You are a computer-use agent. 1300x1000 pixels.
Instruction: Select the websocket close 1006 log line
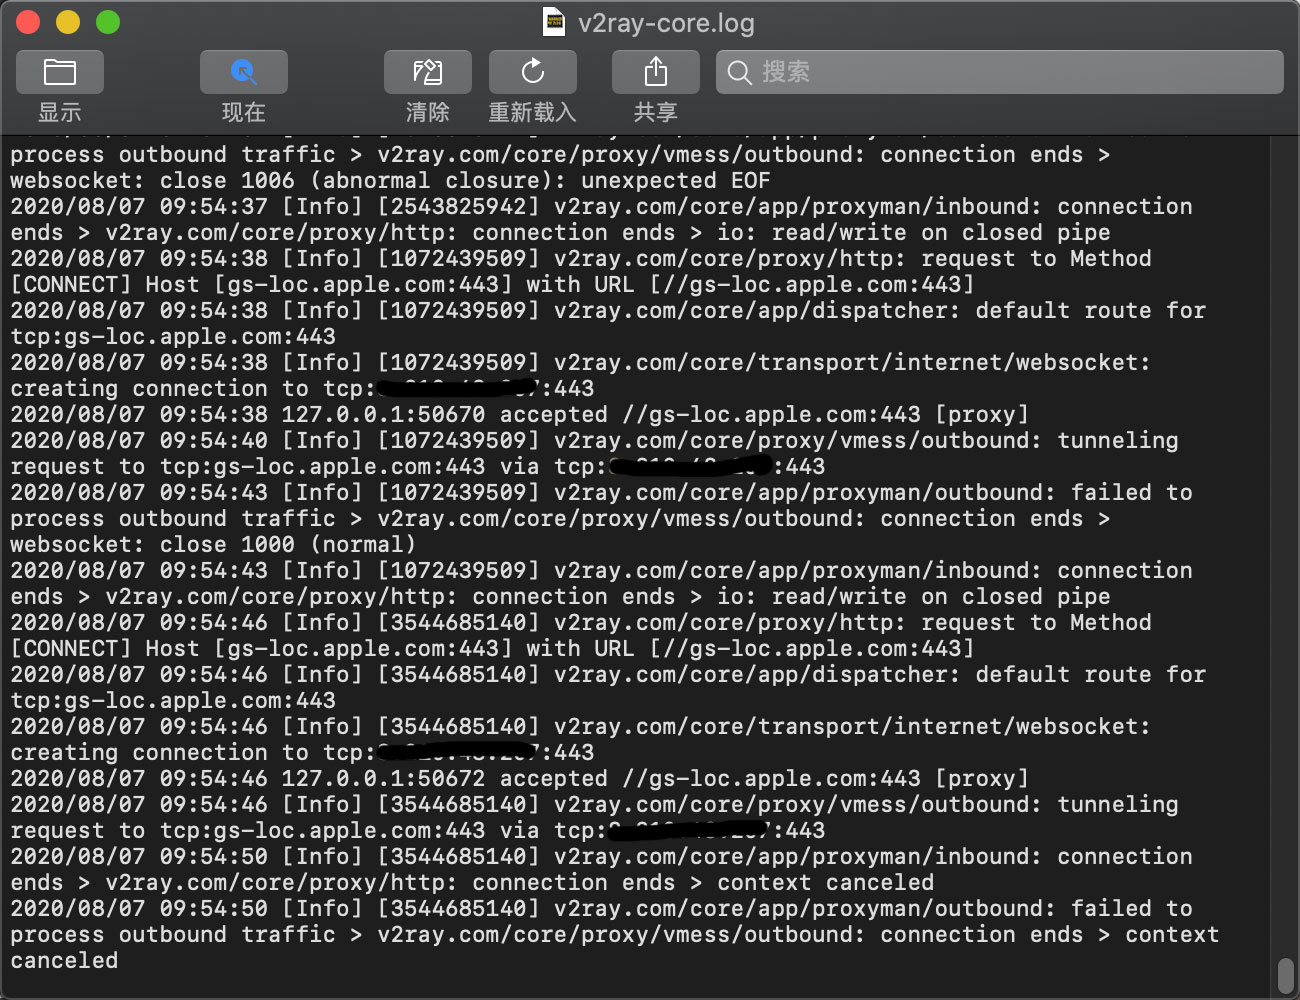tap(390, 180)
